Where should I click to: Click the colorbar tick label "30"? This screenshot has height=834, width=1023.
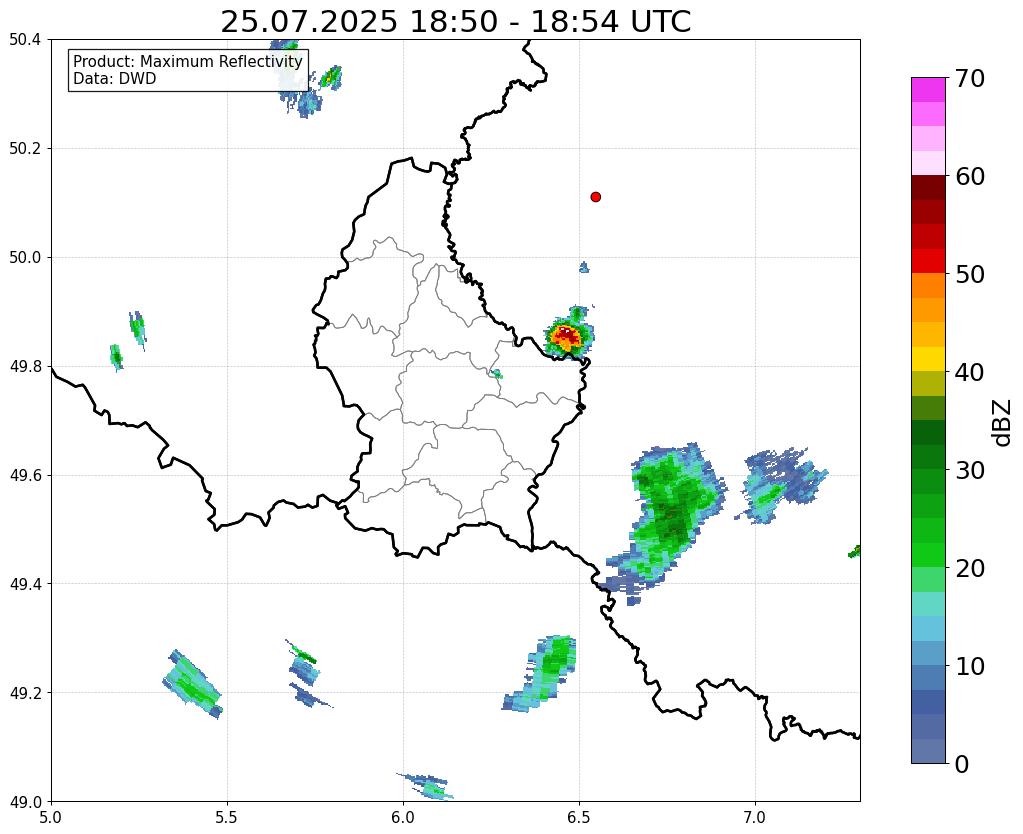click(970, 470)
